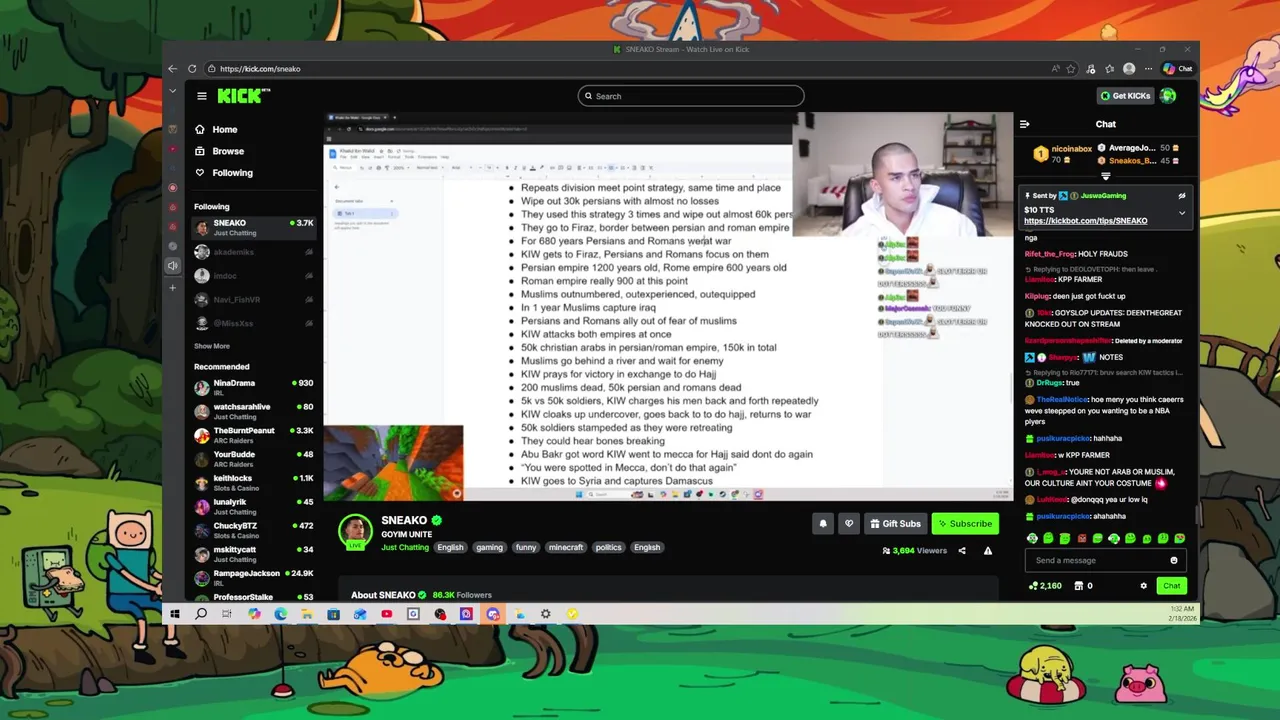The height and width of the screenshot is (720, 1280).
Task: Open ChuckyBTZ recommended channel
Action: tap(254, 530)
